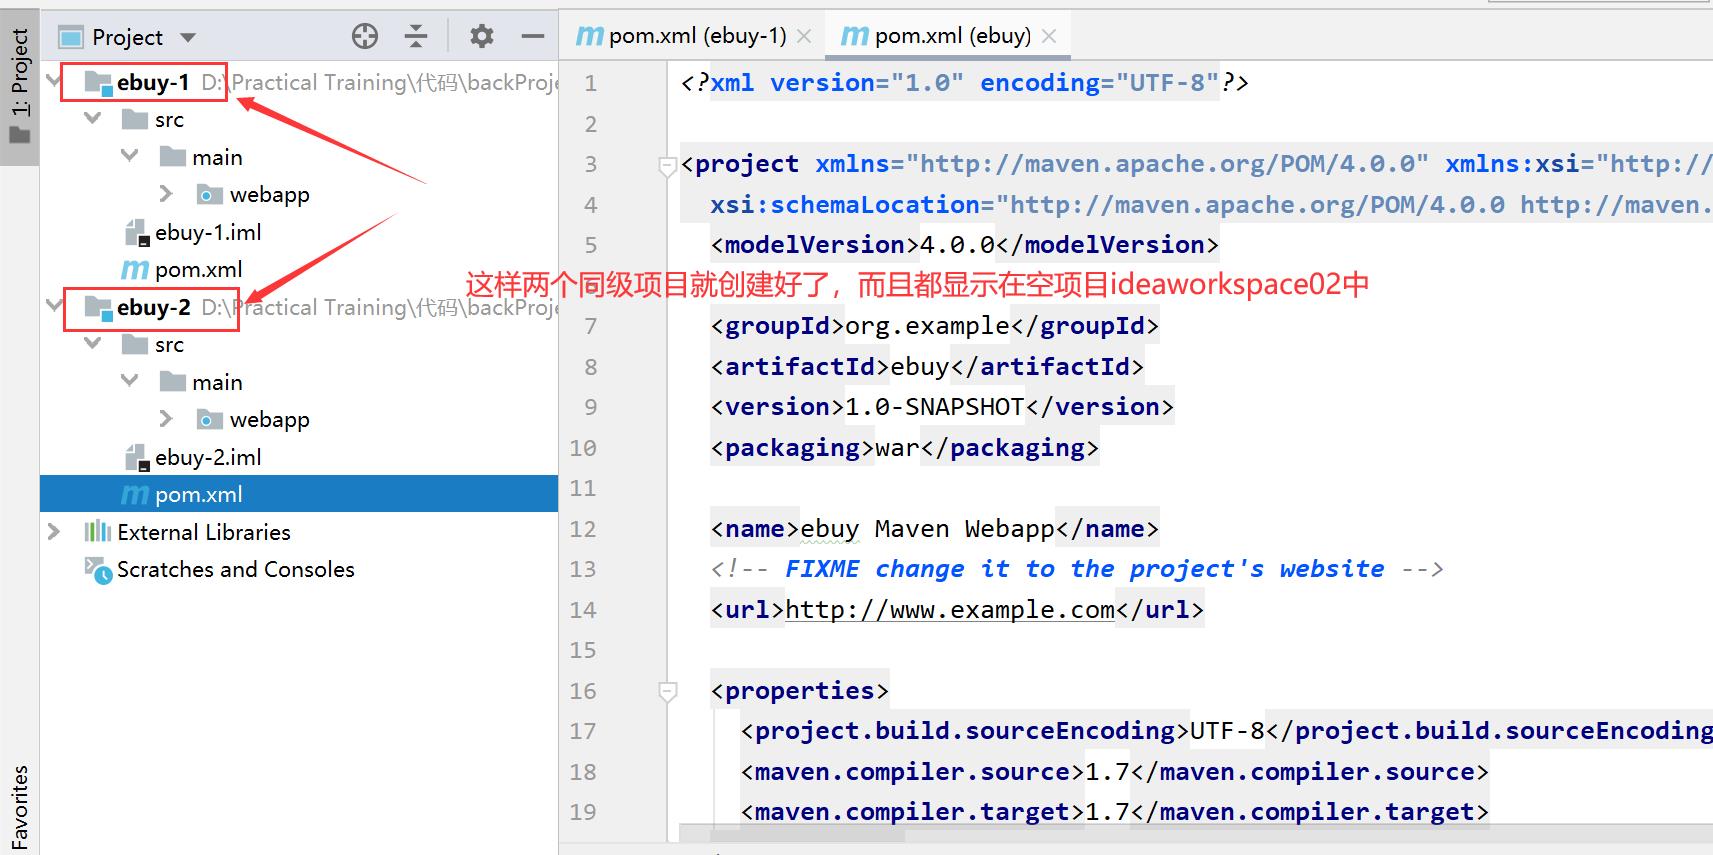
Task: Click Maven icon on pom.xml (ebuy-1) tab
Action: coord(590,37)
